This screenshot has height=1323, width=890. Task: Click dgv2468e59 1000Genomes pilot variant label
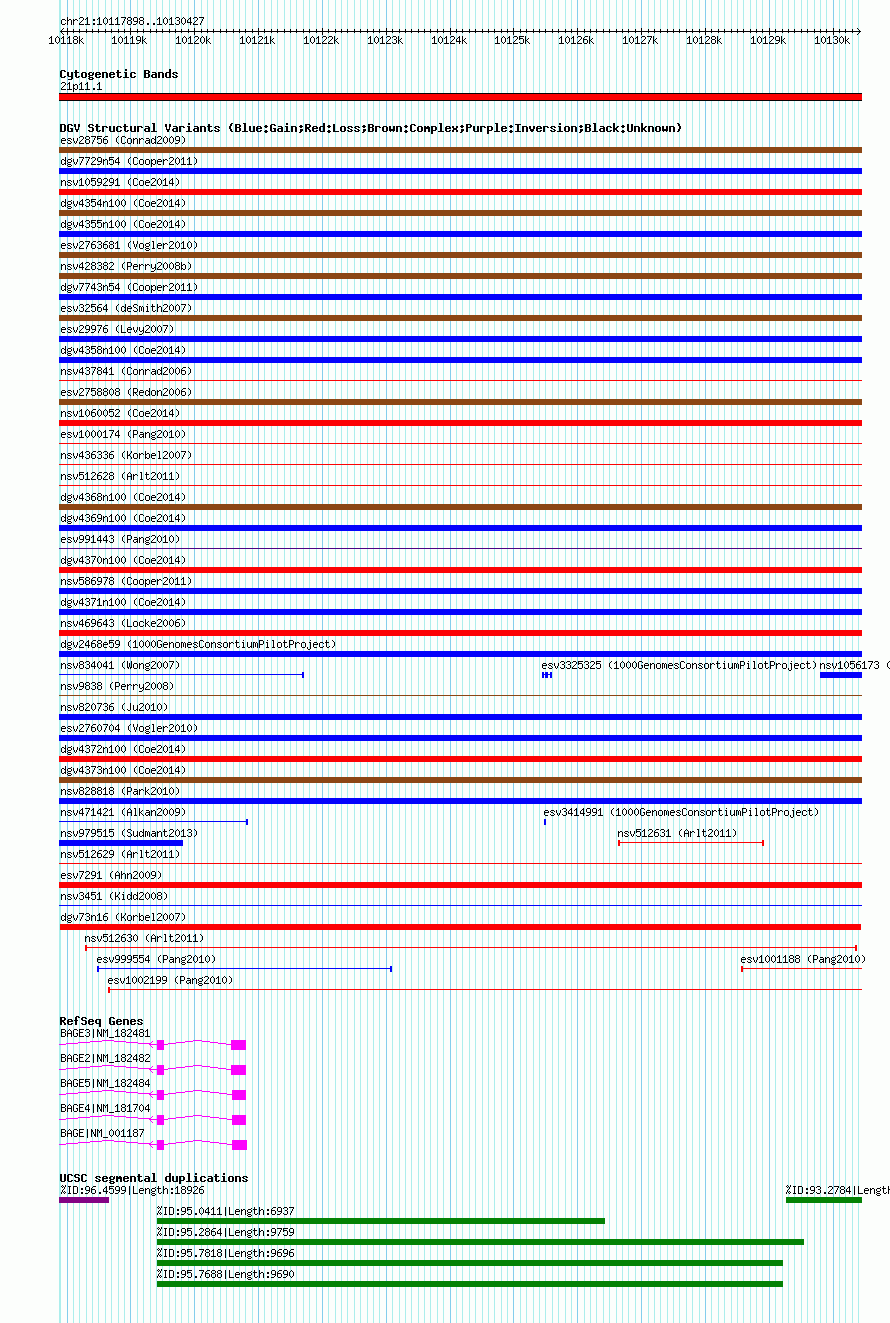click(x=198, y=644)
